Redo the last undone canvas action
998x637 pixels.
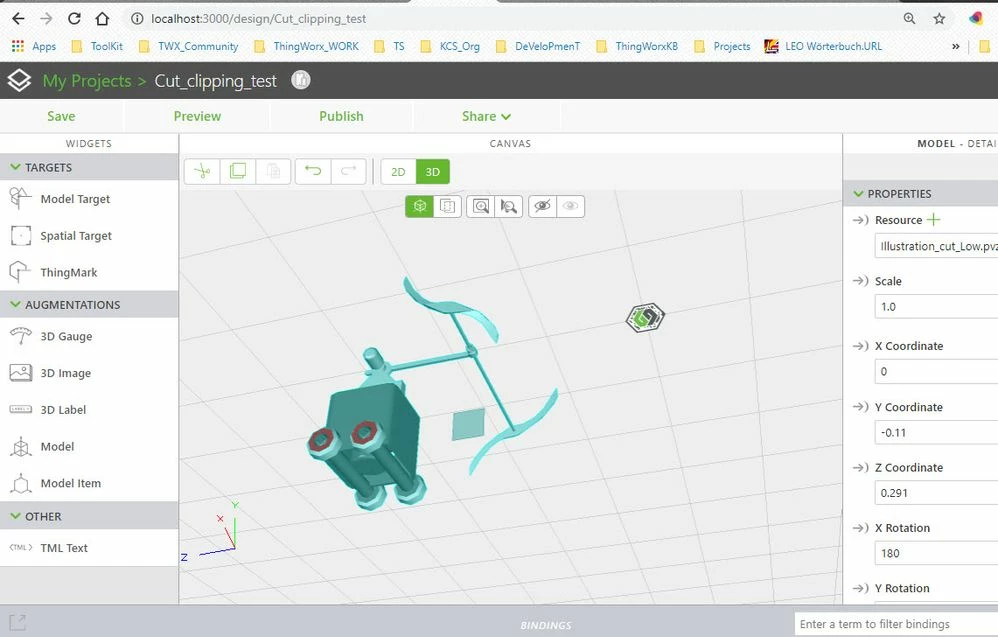[x=349, y=171]
